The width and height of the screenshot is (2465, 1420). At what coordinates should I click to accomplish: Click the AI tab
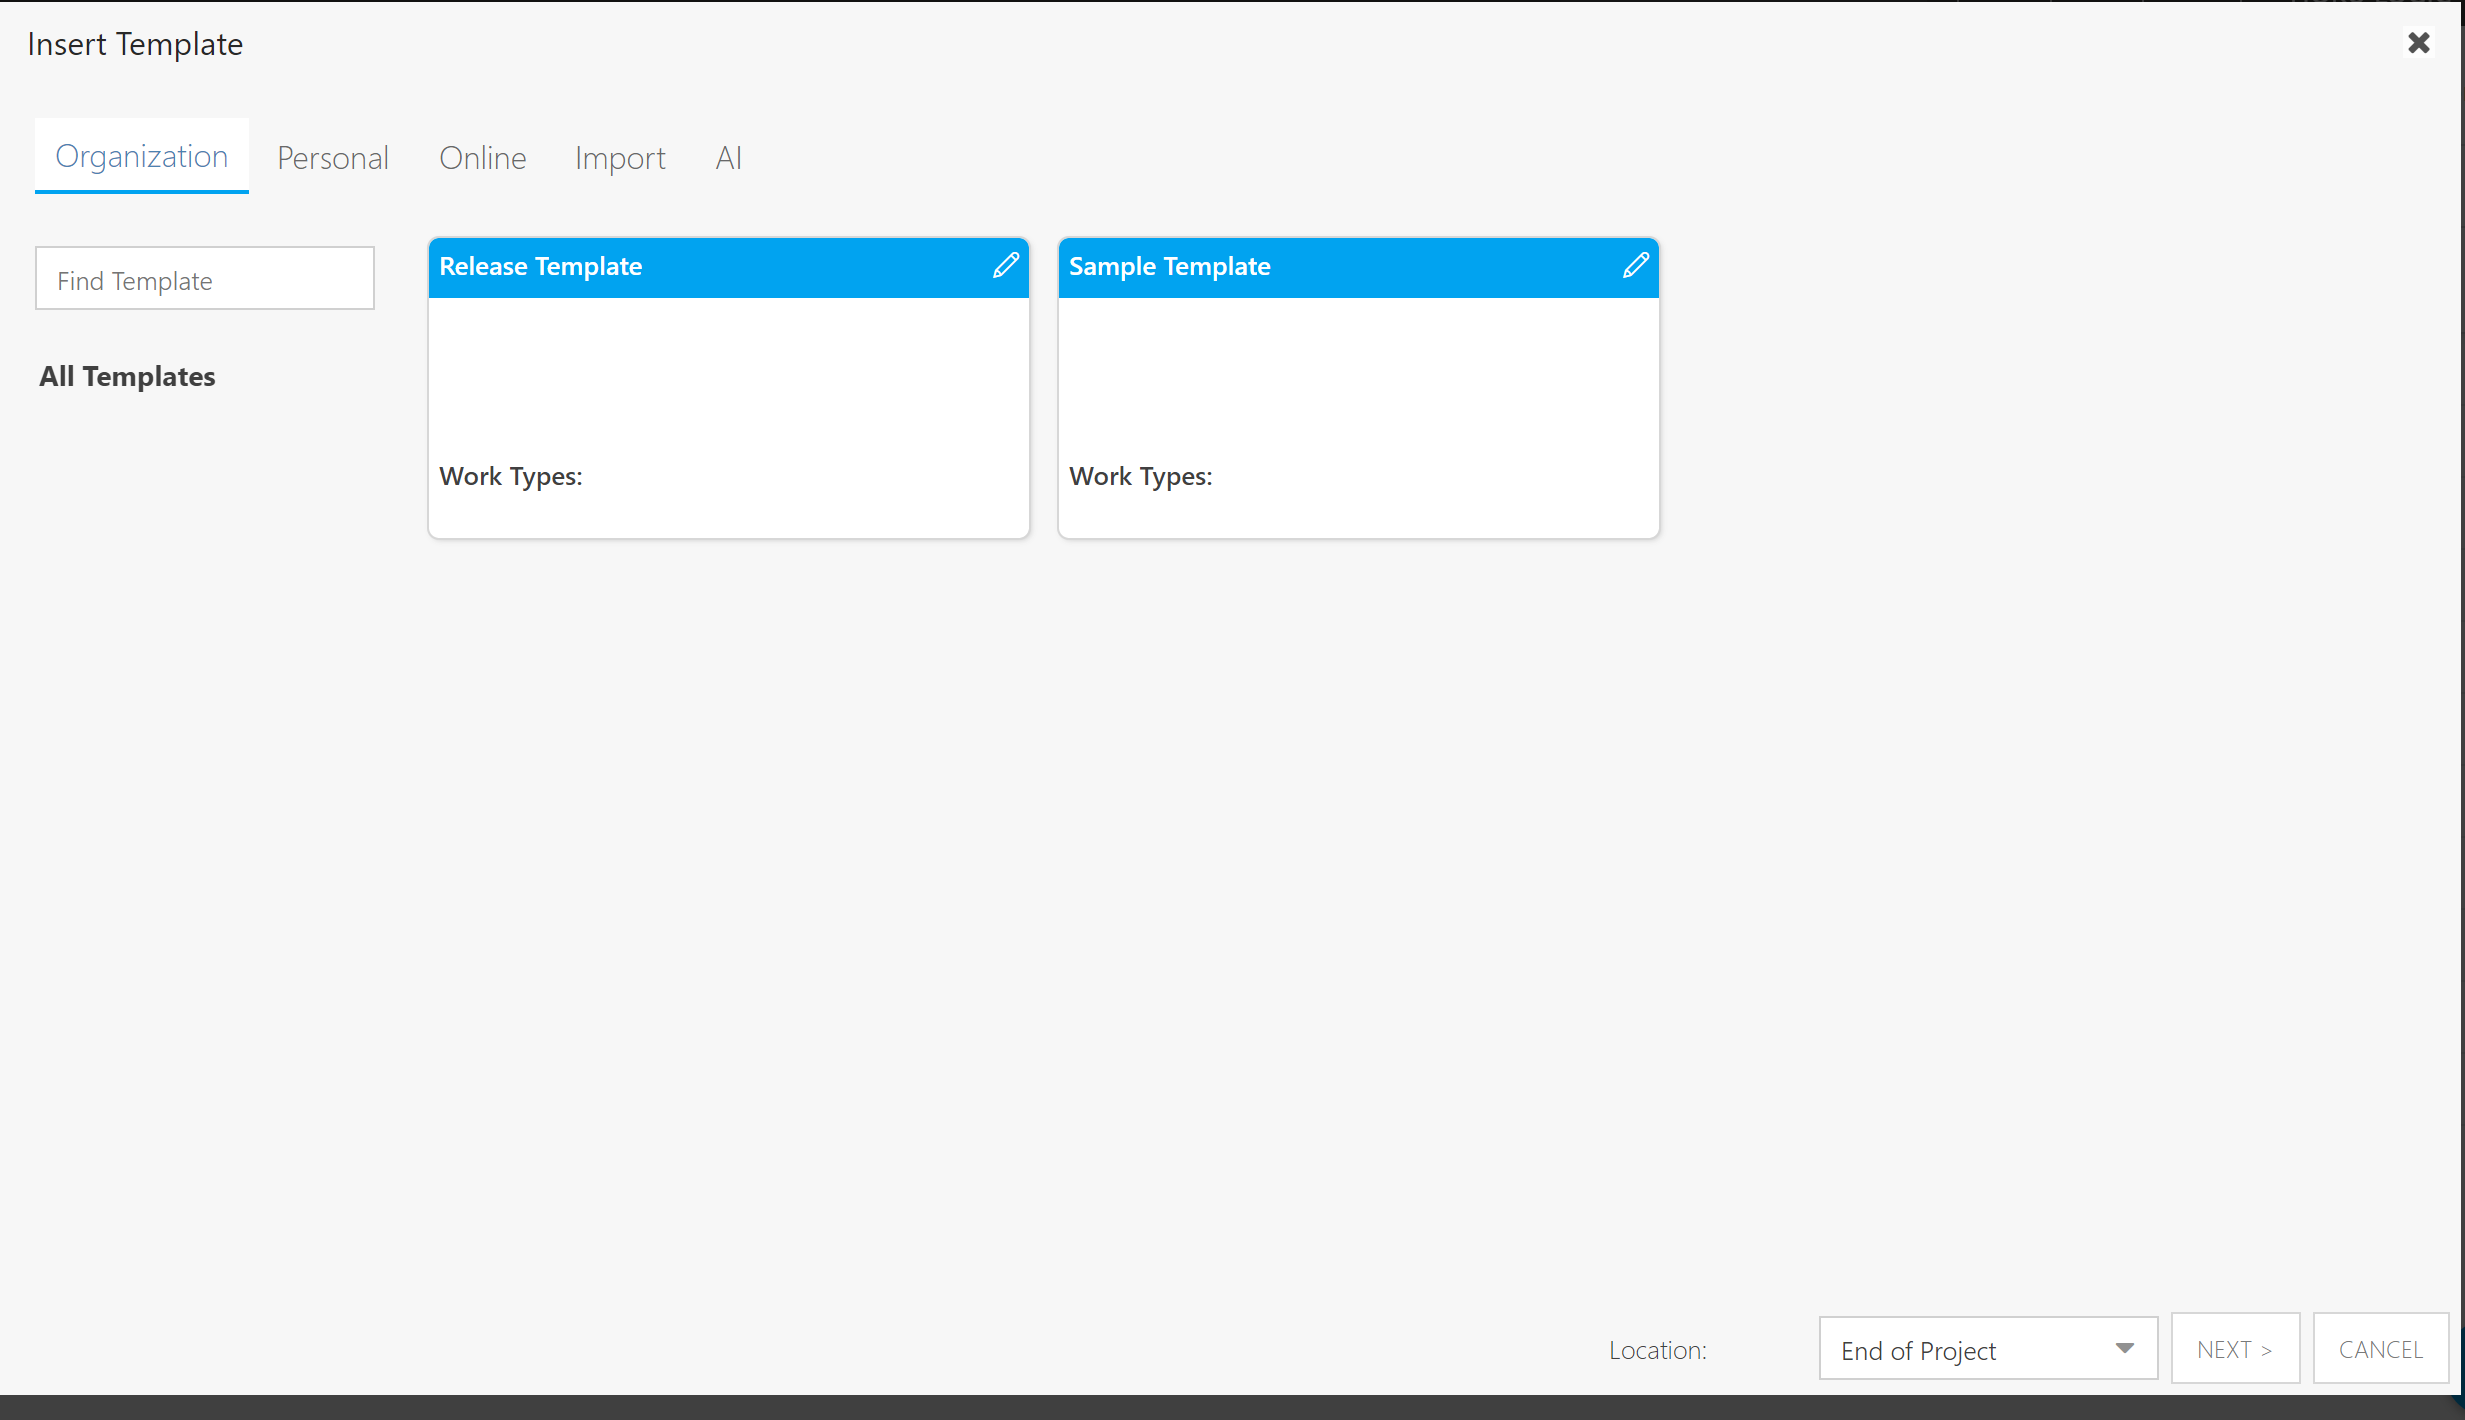(728, 156)
